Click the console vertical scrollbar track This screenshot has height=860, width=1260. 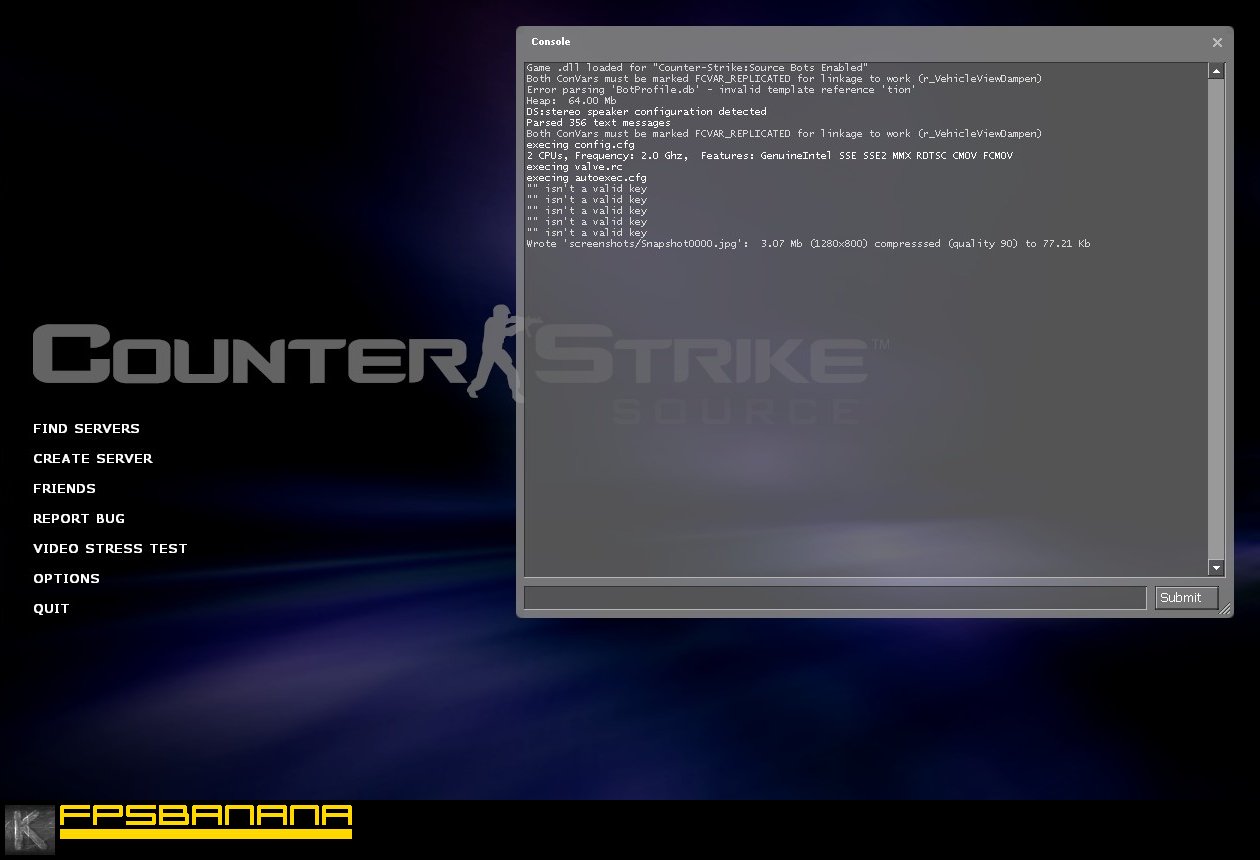(x=1216, y=320)
